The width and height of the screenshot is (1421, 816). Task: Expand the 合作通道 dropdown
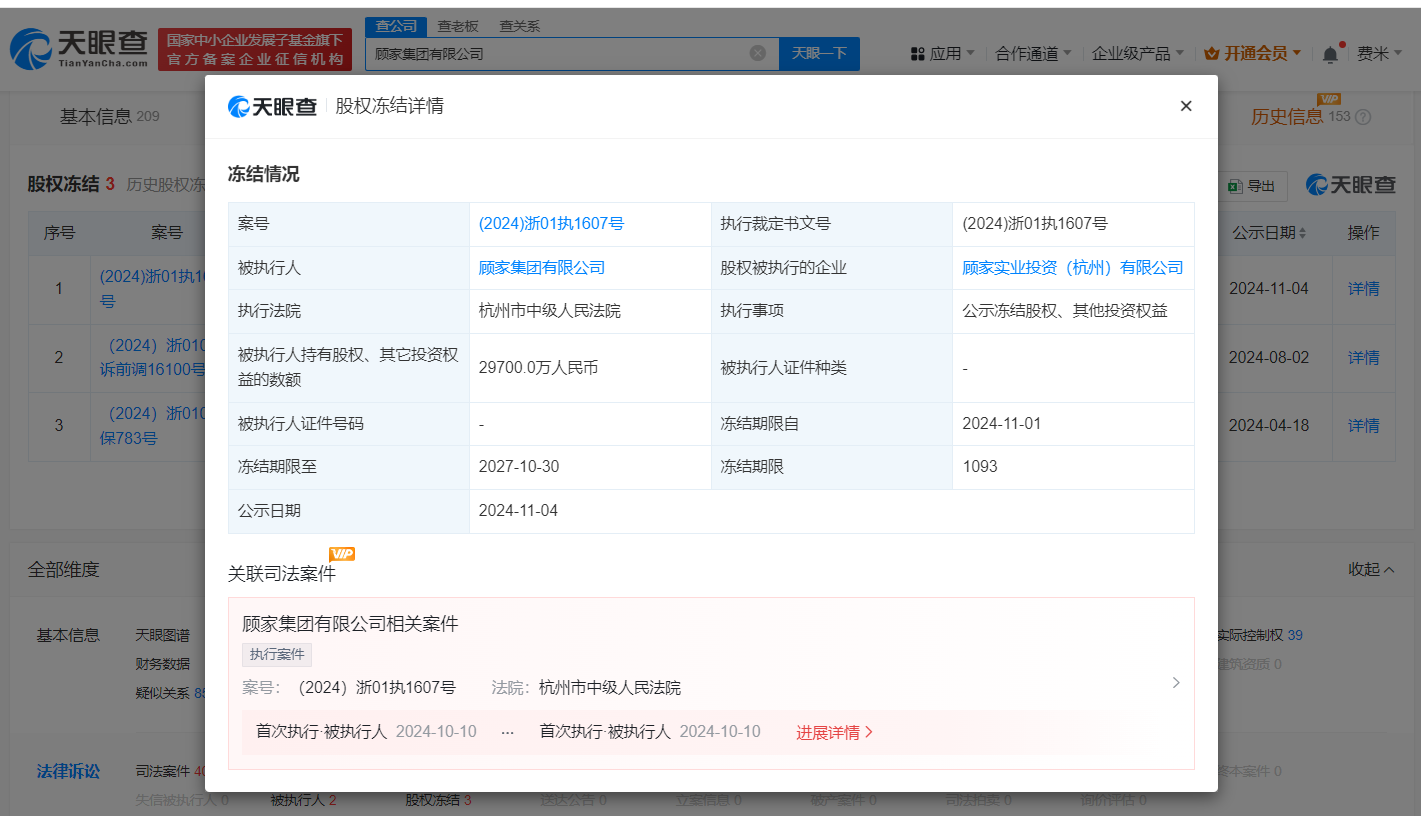(x=1034, y=54)
